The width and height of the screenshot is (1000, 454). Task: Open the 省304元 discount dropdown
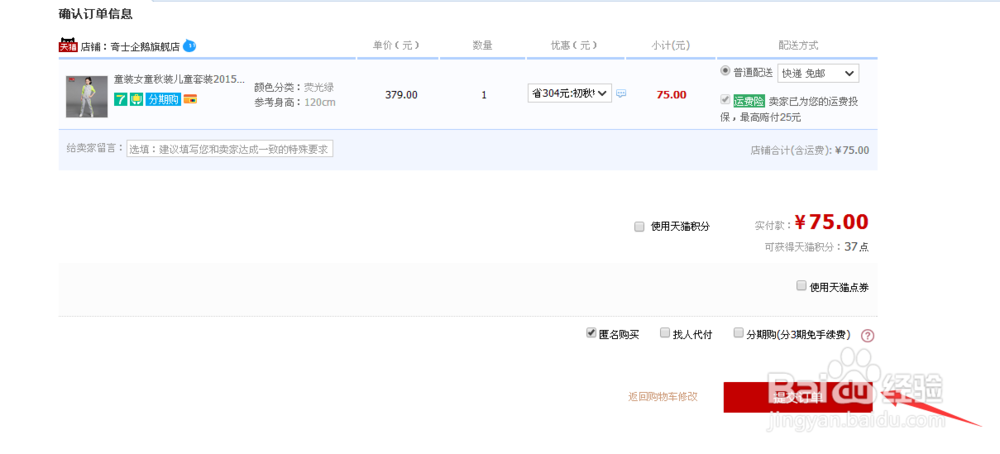tap(570, 93)
